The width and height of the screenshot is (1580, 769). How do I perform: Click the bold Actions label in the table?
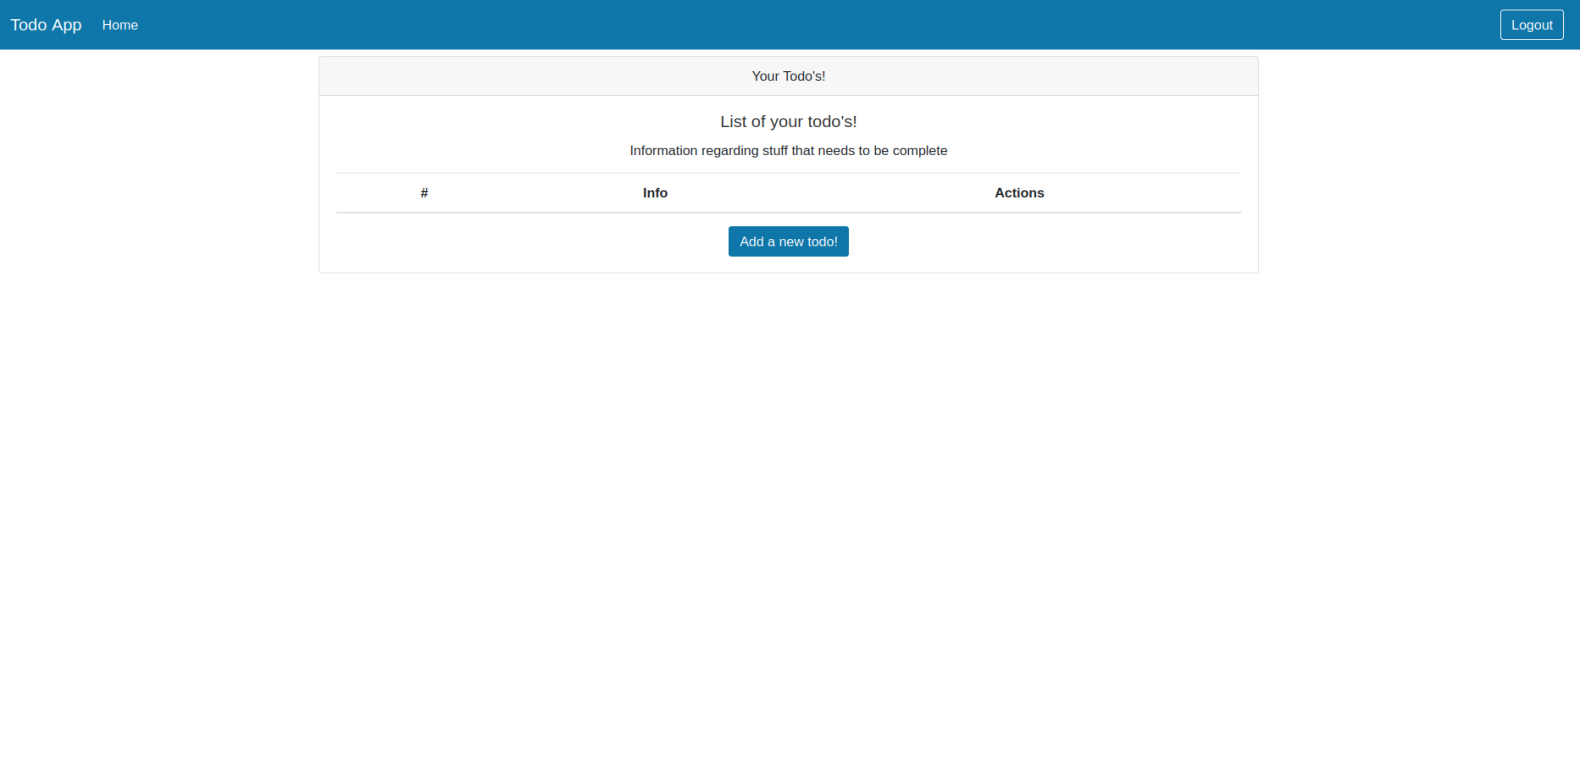click(x=1019, y=193)
